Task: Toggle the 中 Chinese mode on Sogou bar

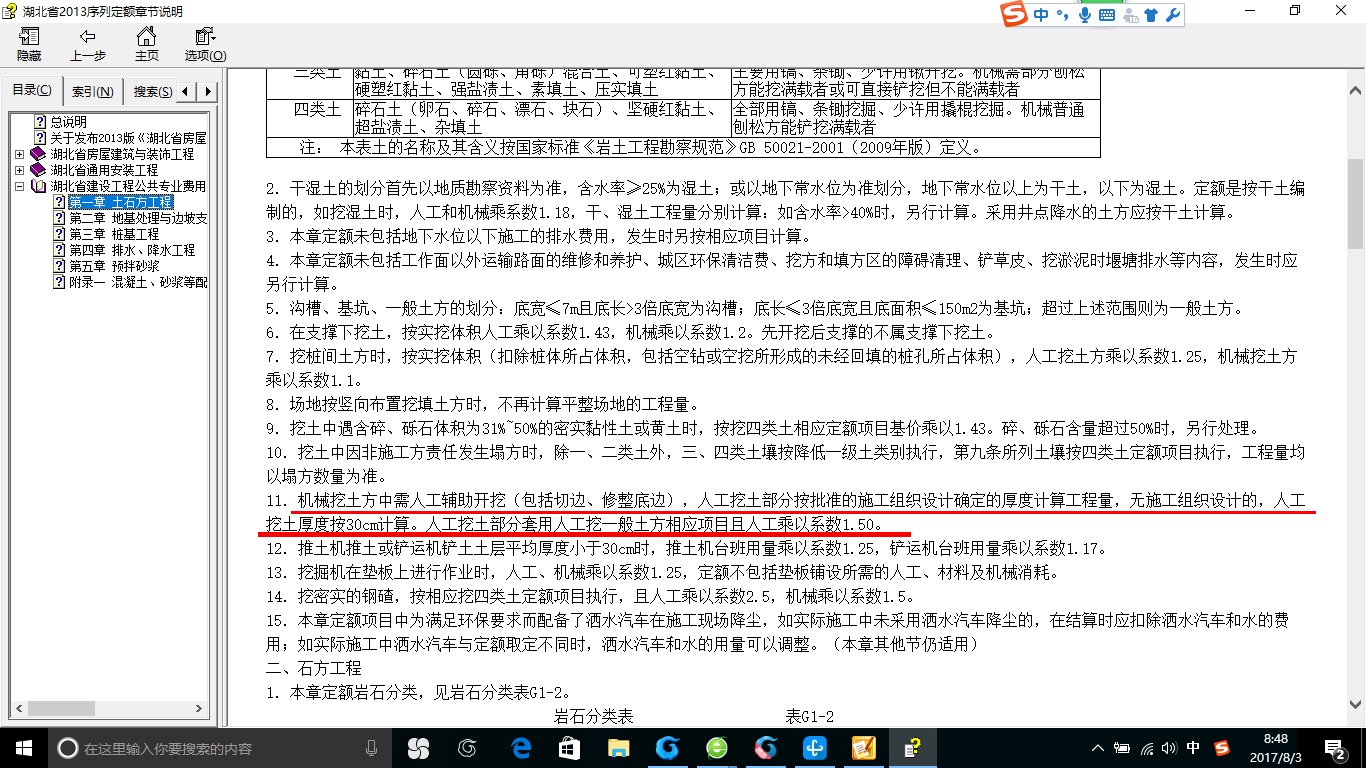Action: pos(1042,15)
